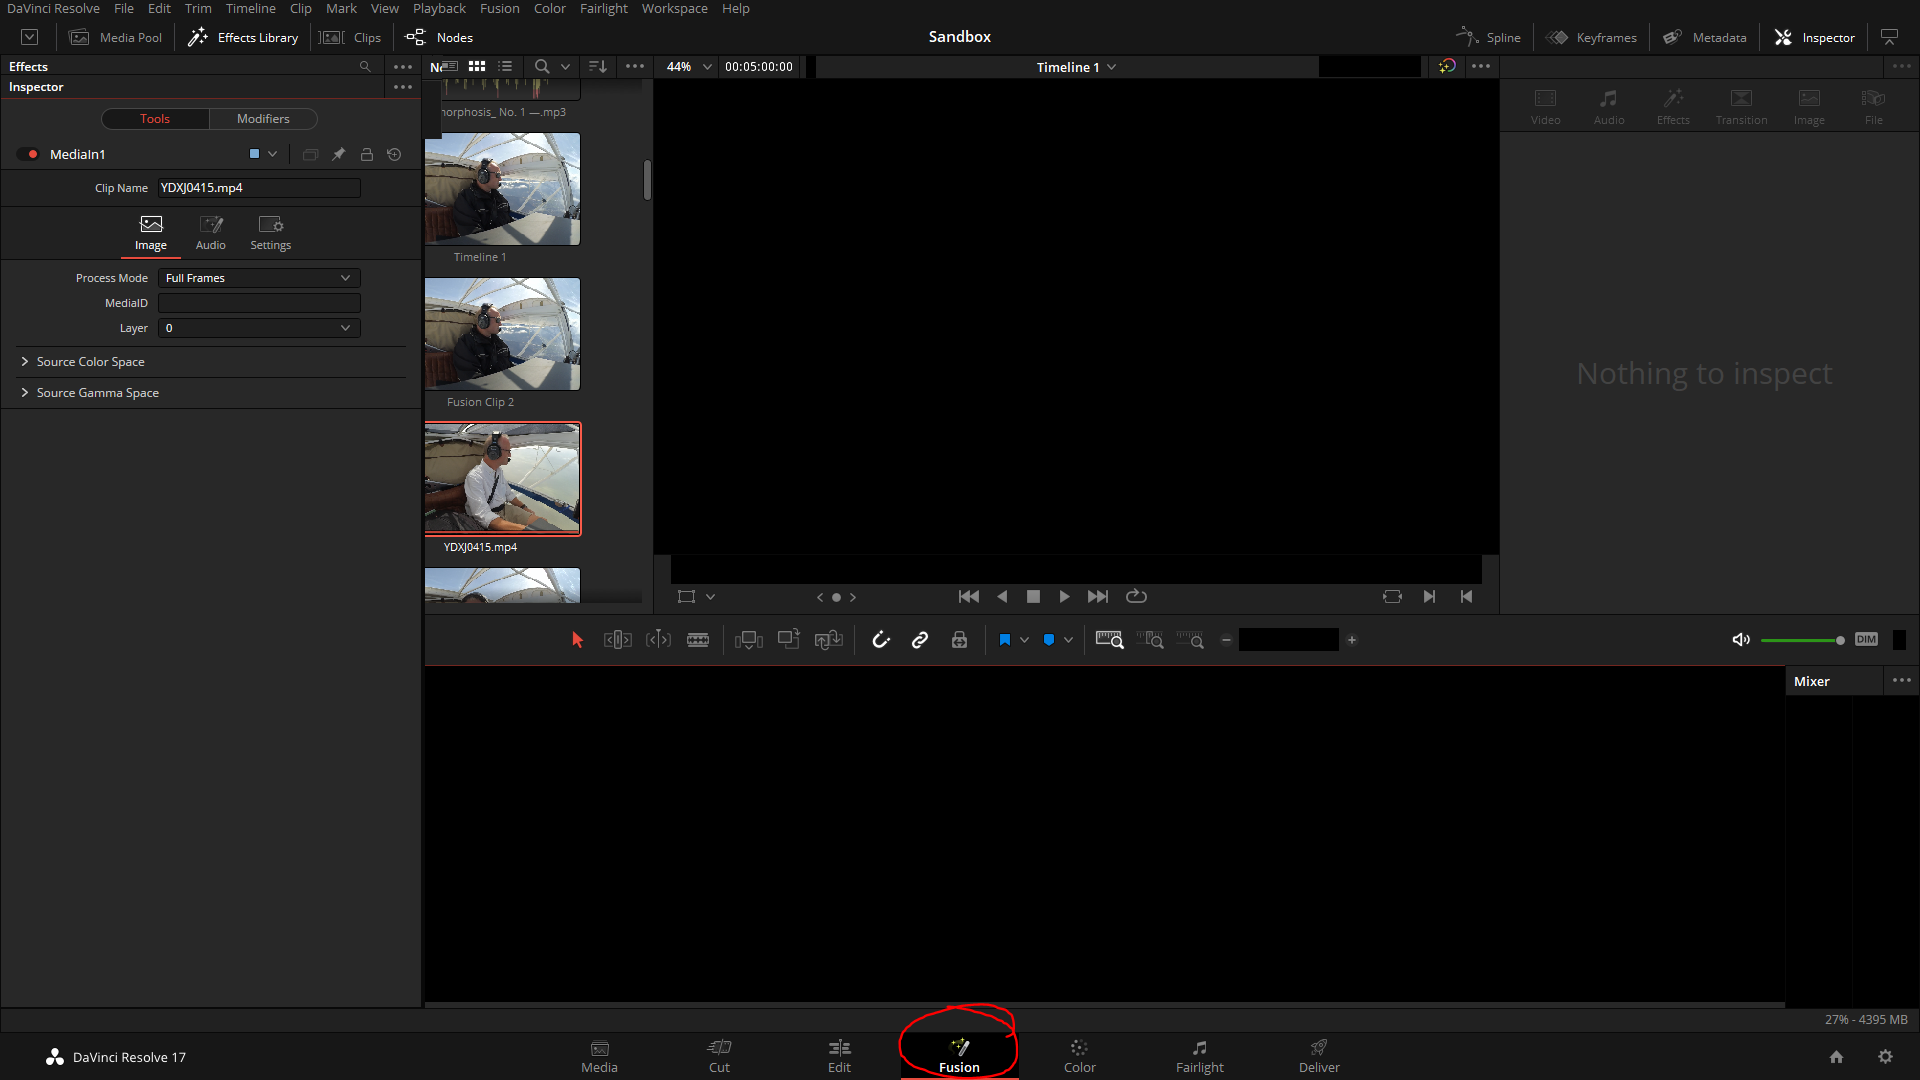Click the Detail Zoom icon

(x=1150, y=640)
